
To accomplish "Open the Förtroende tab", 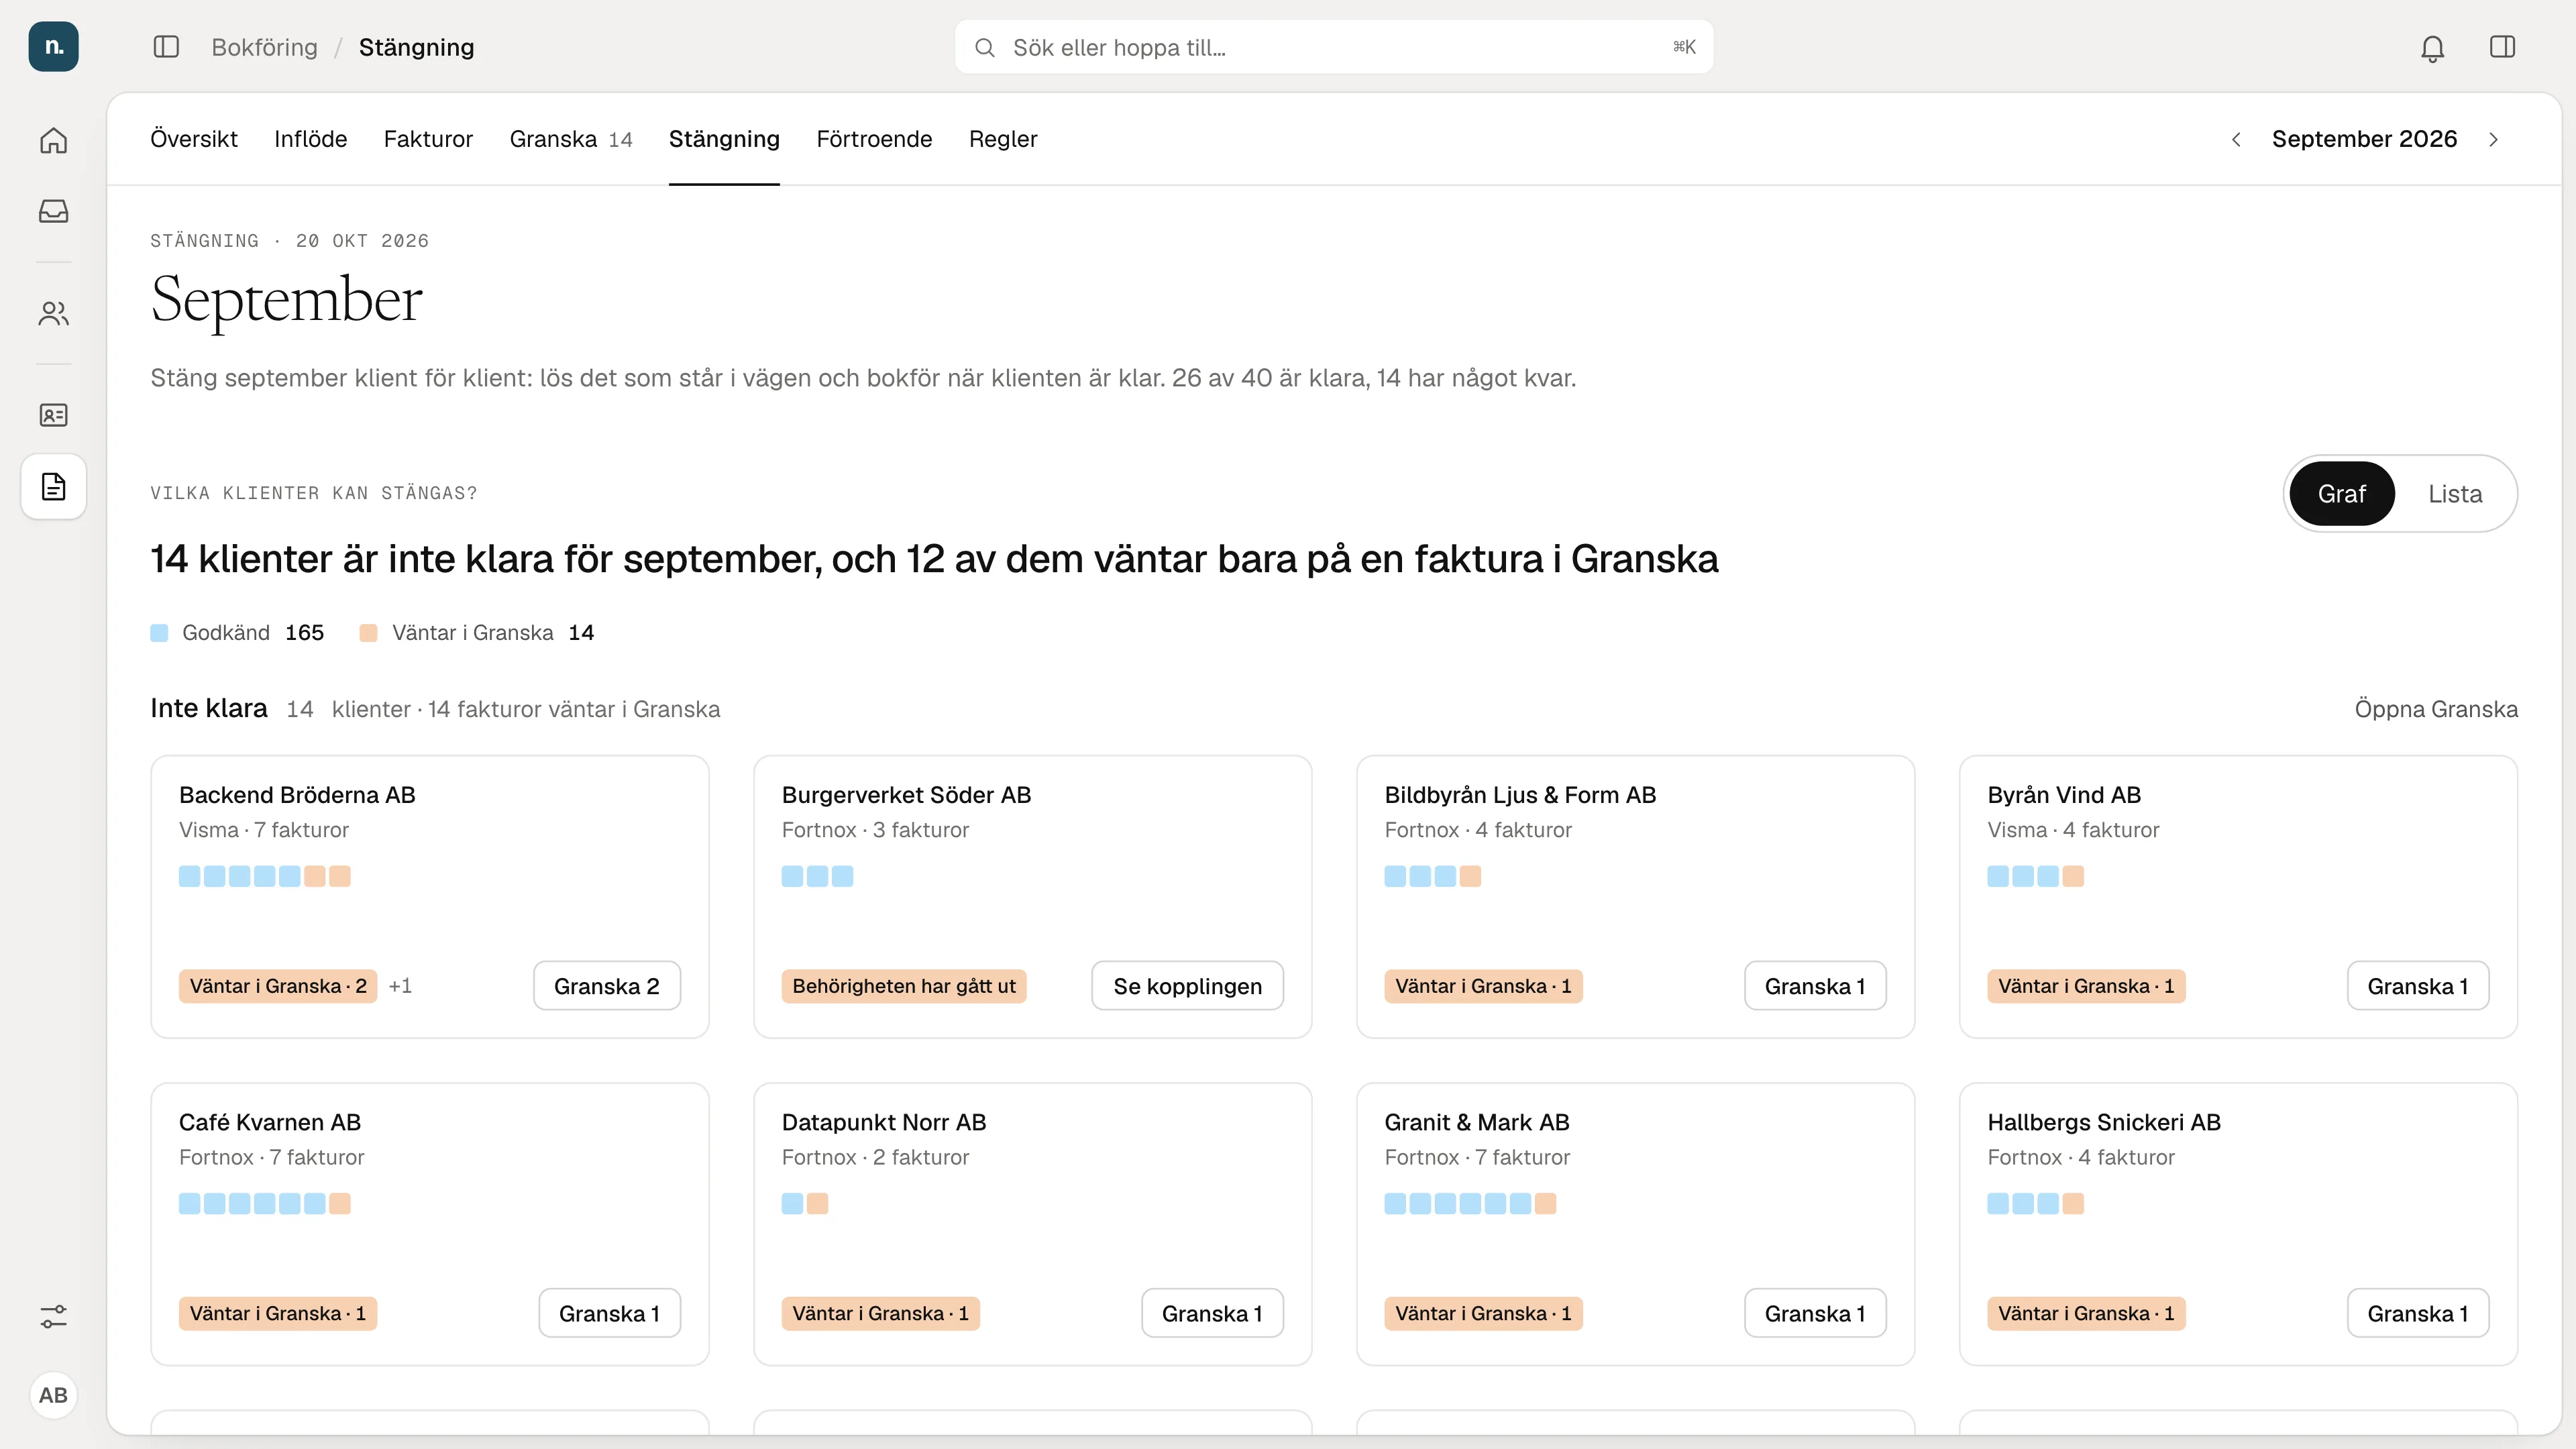I will (x=874, y=139).
